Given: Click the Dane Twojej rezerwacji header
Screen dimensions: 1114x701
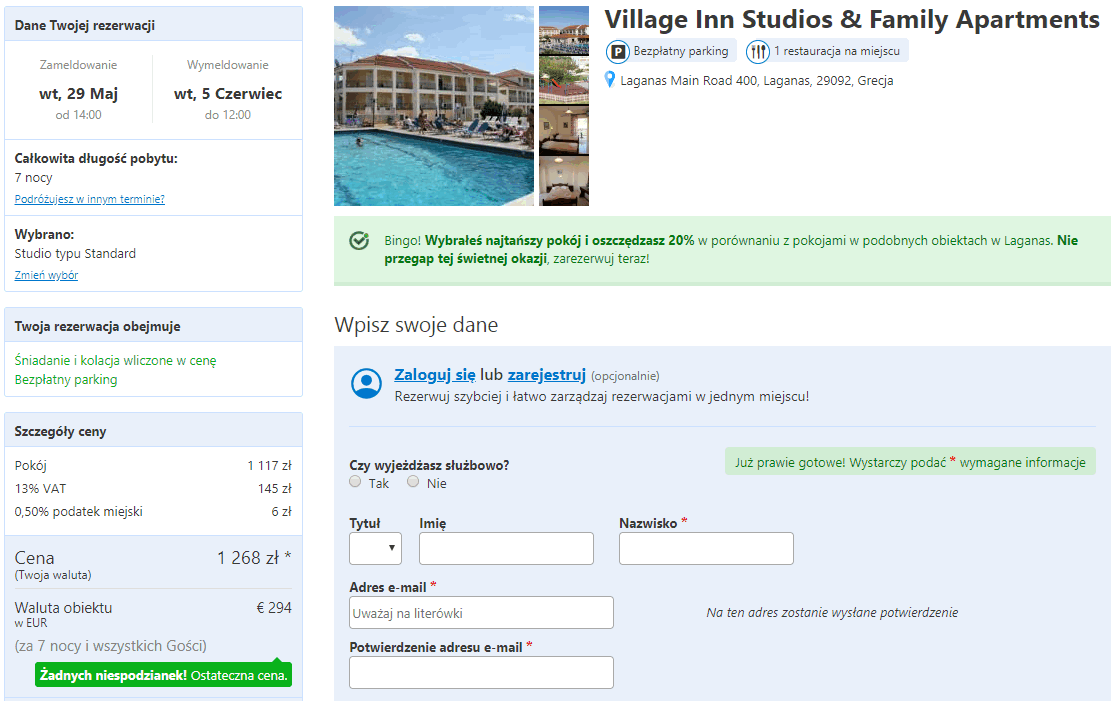Looking at the screenshot, I should (x=153, y=25).
